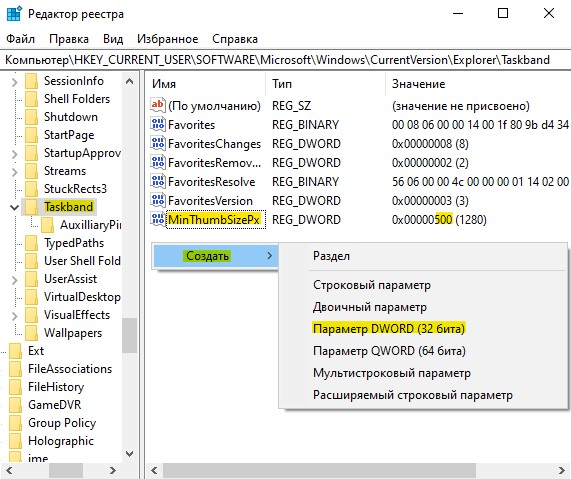Viewport: 571px width, 479px height.
Task: Click the value 0x00000500 (1280)
Action: [x=439, y=219]
